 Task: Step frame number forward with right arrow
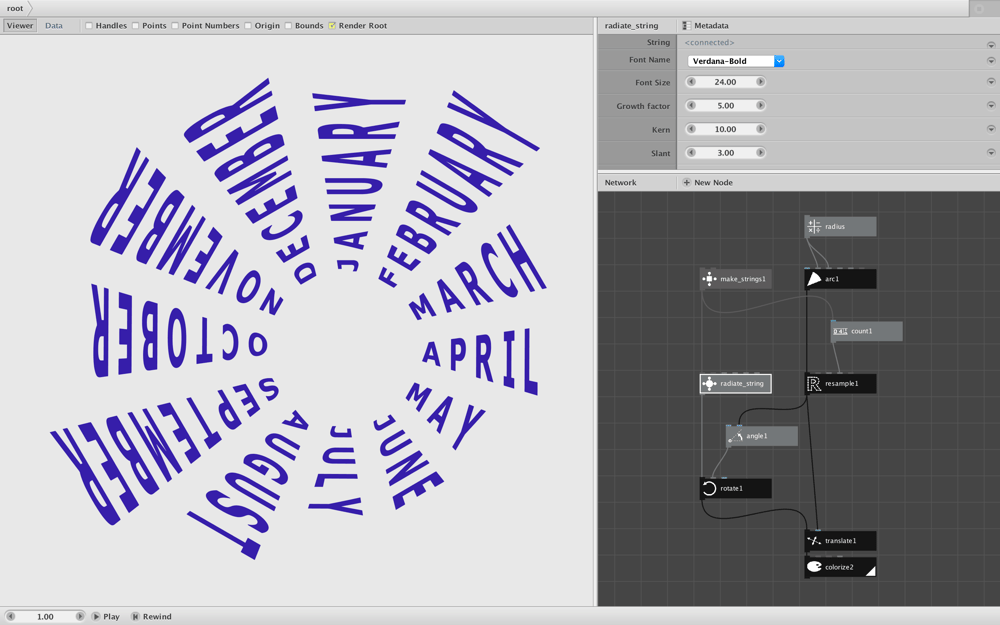(80, 616)
